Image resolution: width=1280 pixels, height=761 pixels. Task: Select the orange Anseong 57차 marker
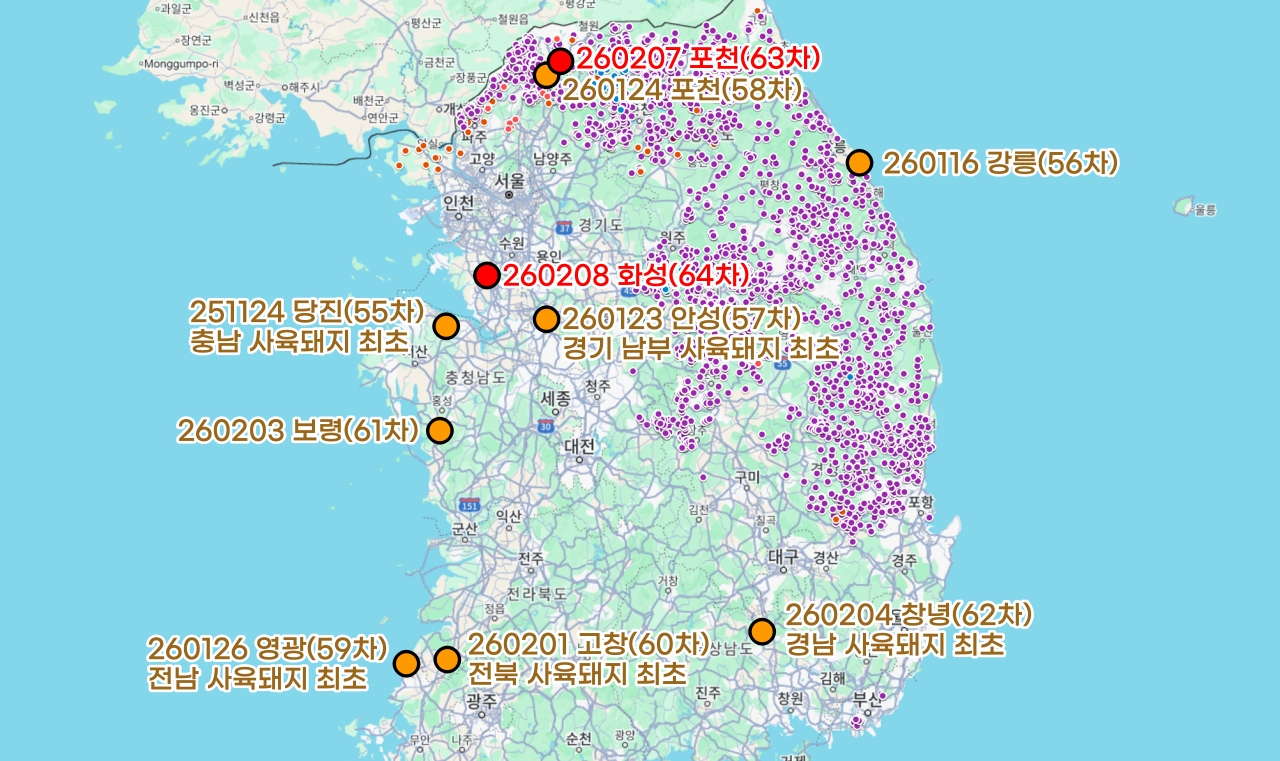[546, 319]
